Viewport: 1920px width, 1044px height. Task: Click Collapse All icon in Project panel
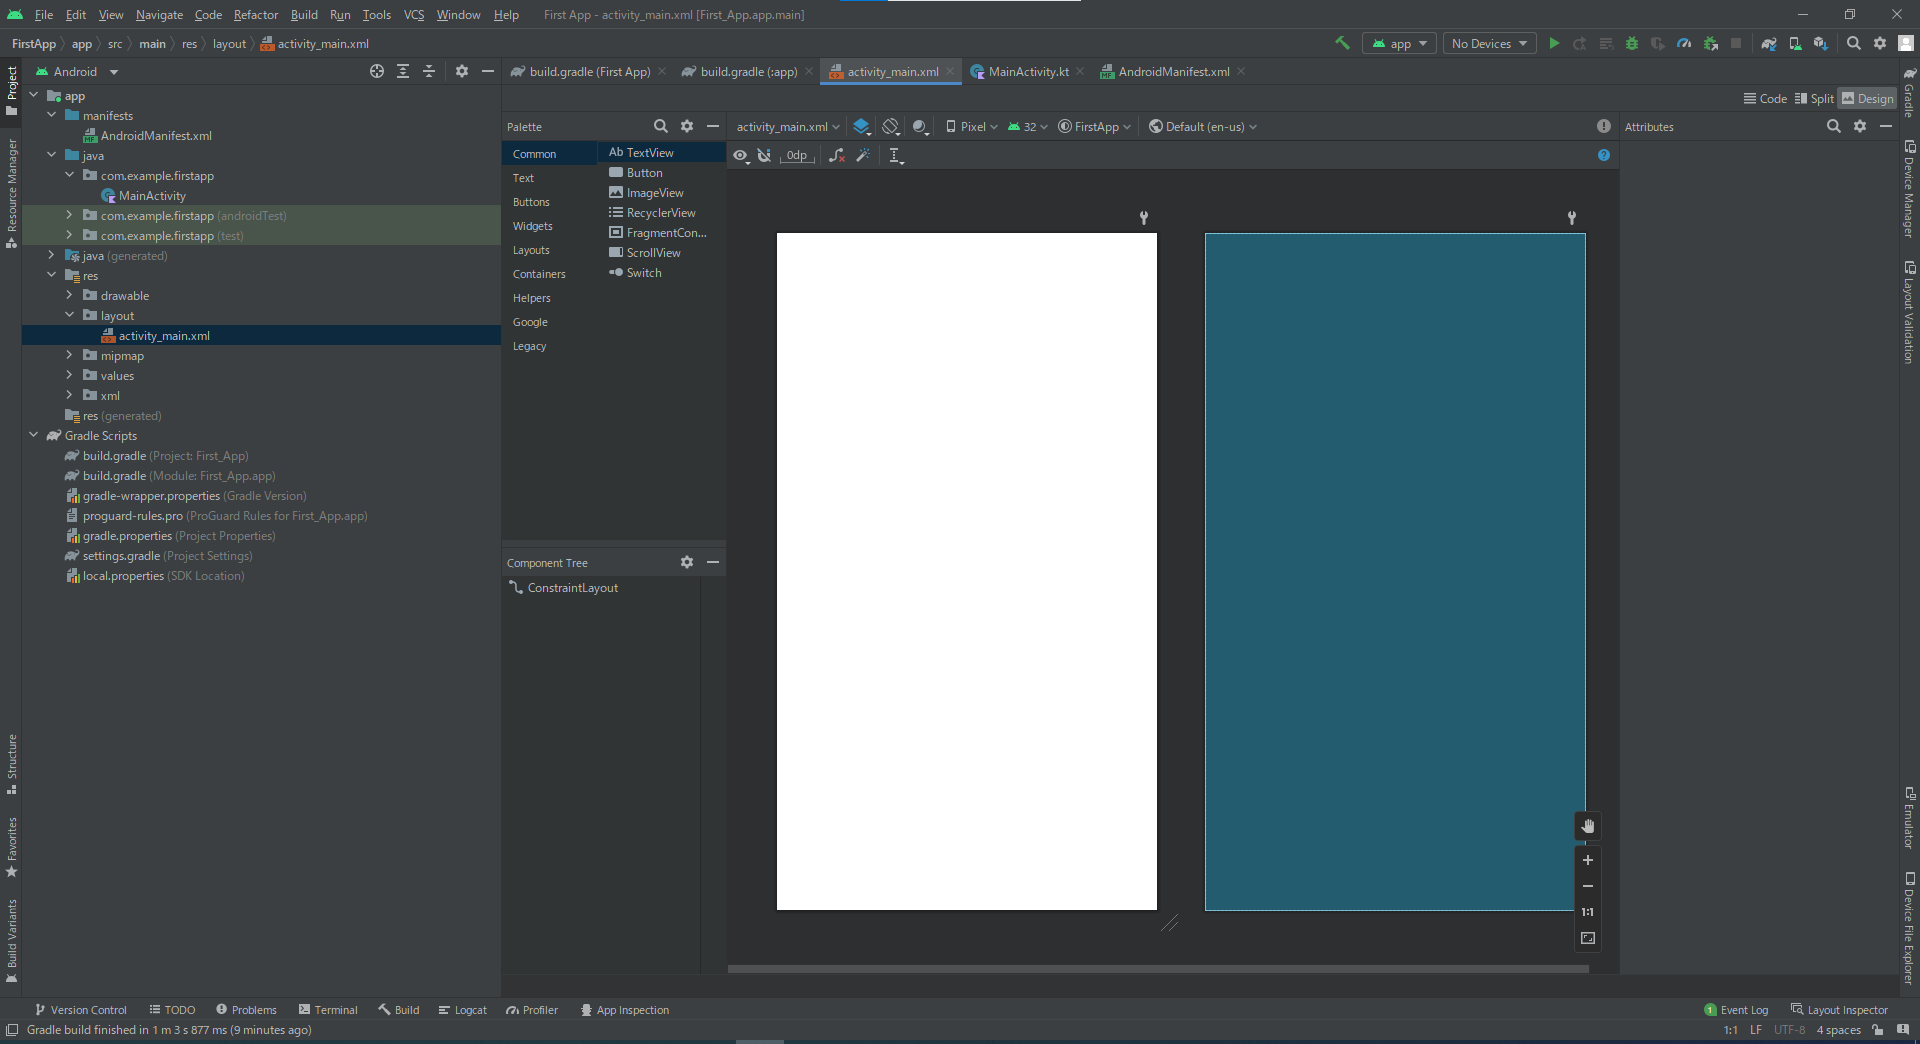coord(429,71)
